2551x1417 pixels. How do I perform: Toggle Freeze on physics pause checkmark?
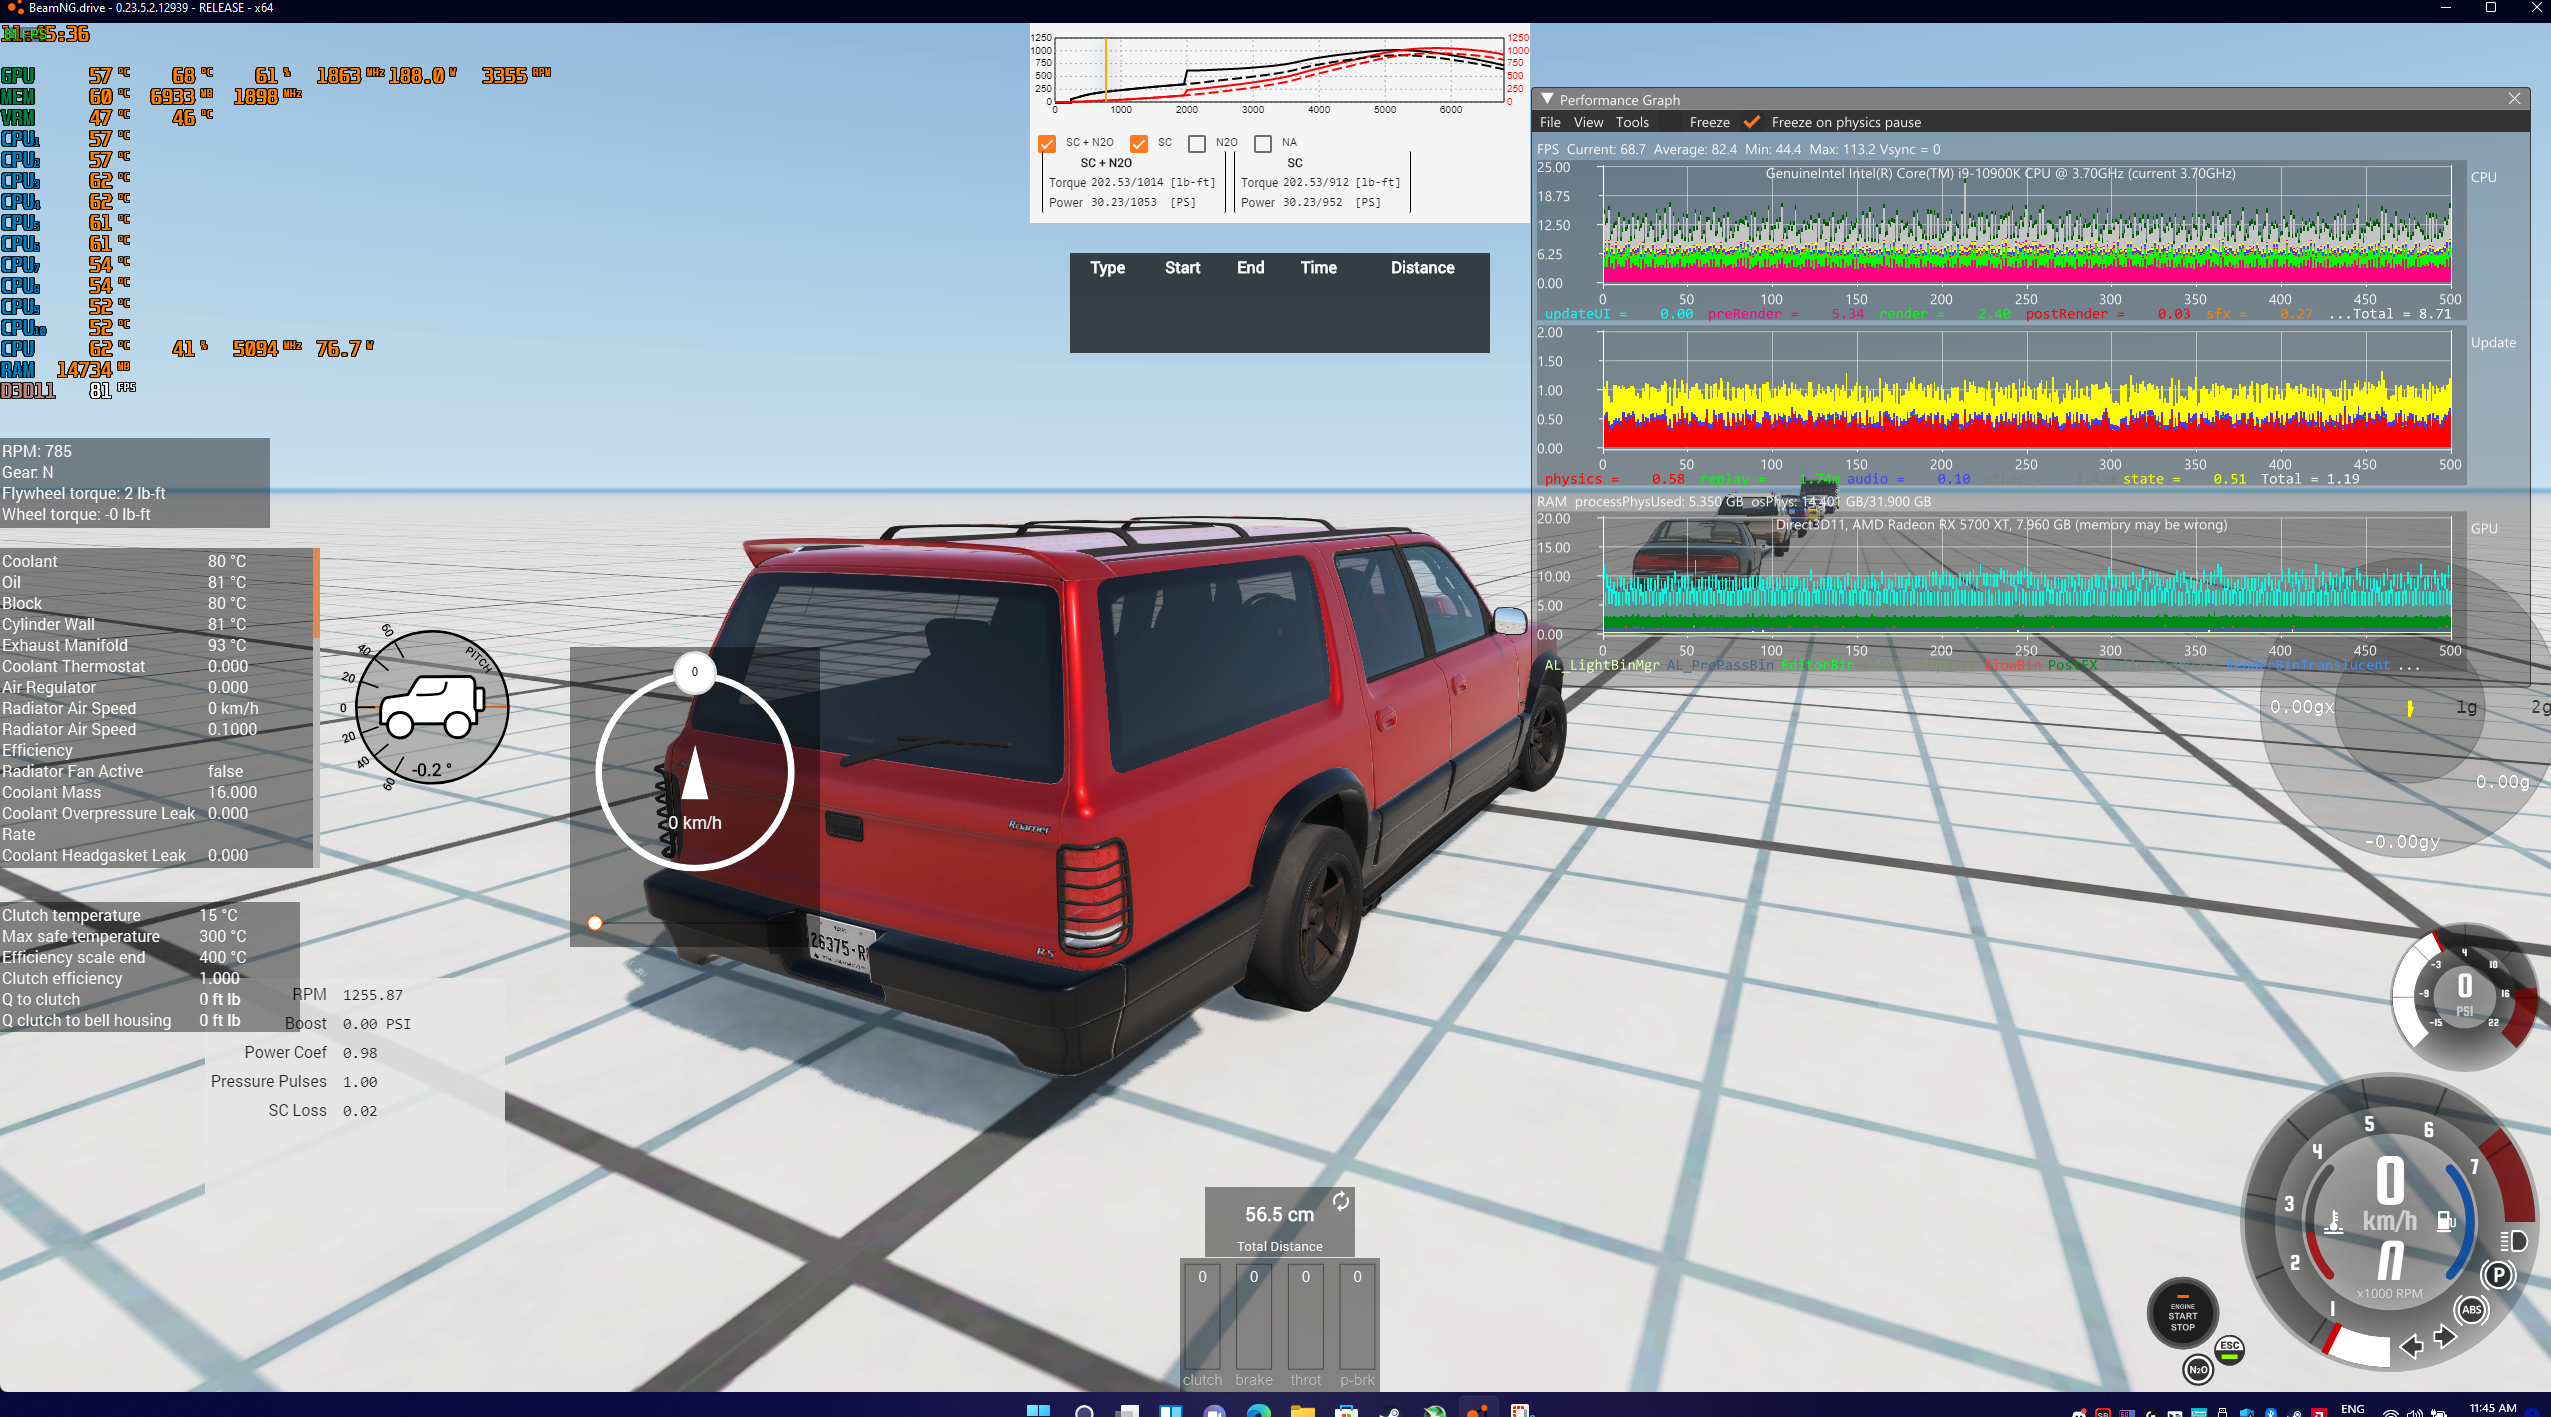click(1752, 122)
